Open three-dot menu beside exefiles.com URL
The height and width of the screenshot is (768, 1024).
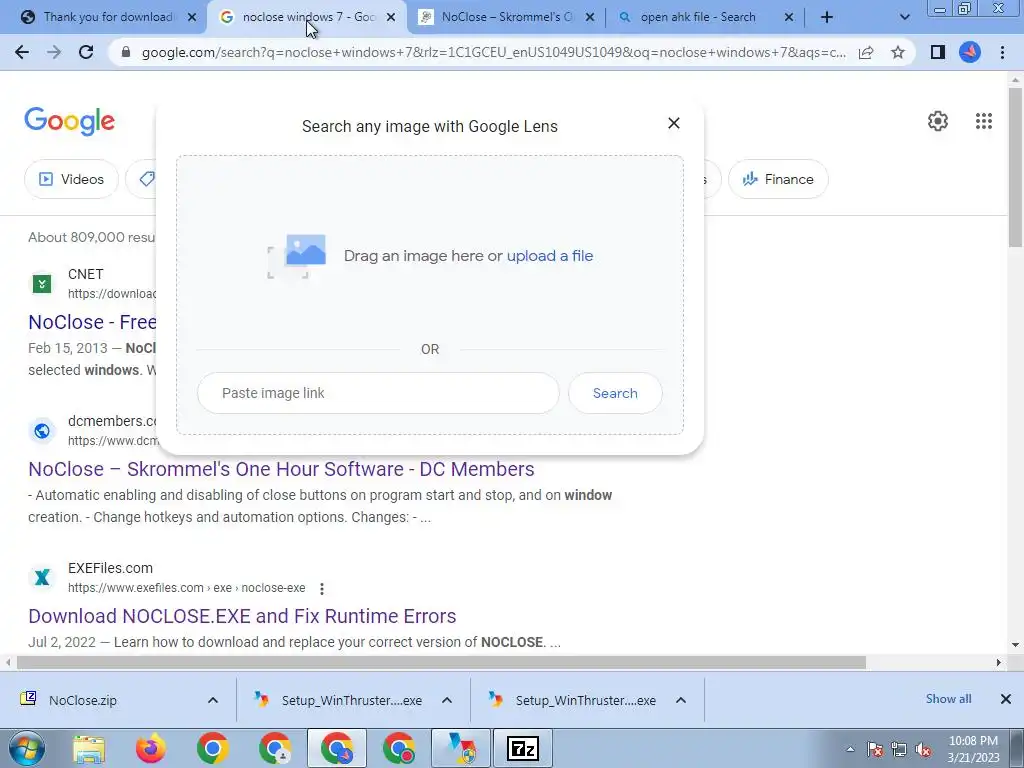(322, 588)
